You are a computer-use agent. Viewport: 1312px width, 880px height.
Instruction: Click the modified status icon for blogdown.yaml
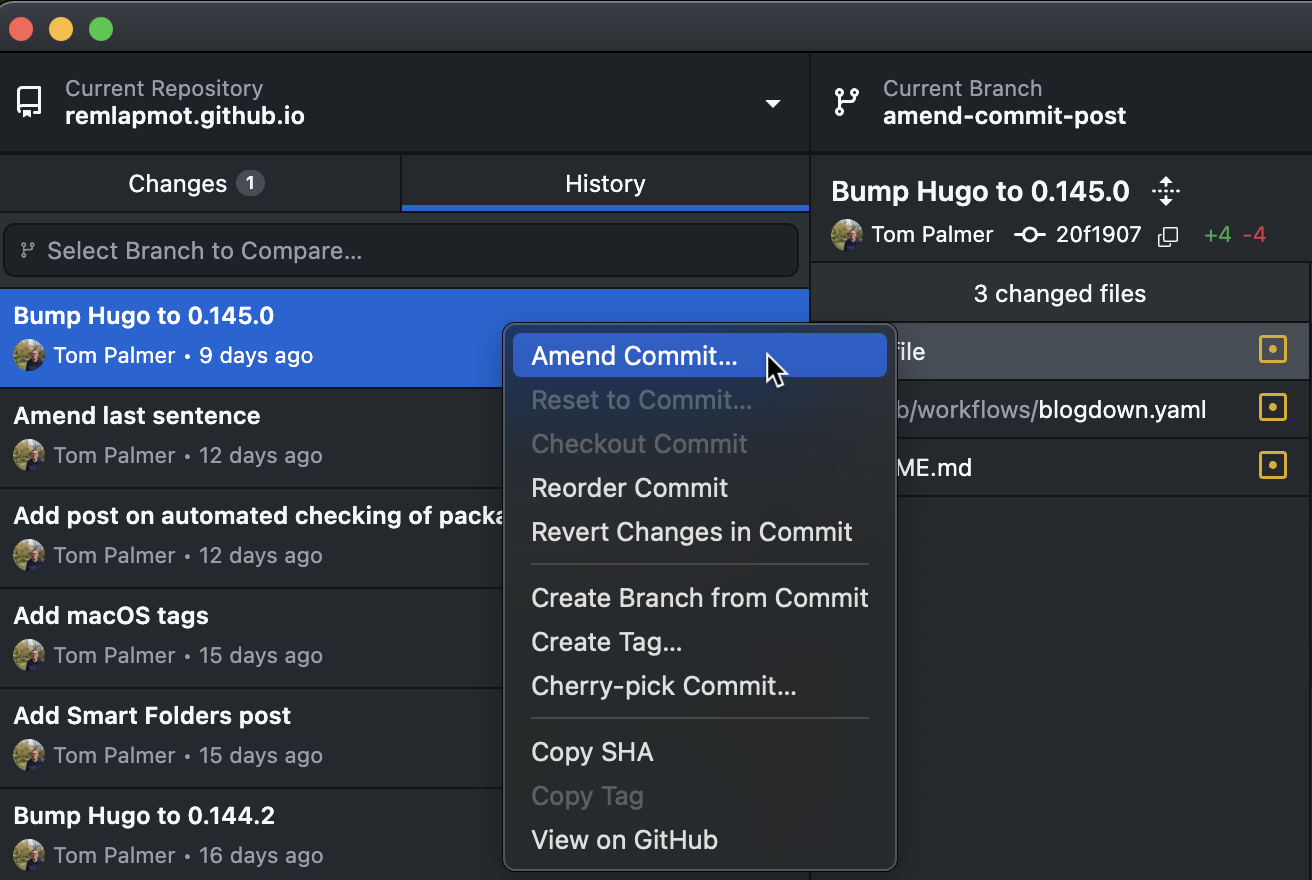pos(1272,407)
